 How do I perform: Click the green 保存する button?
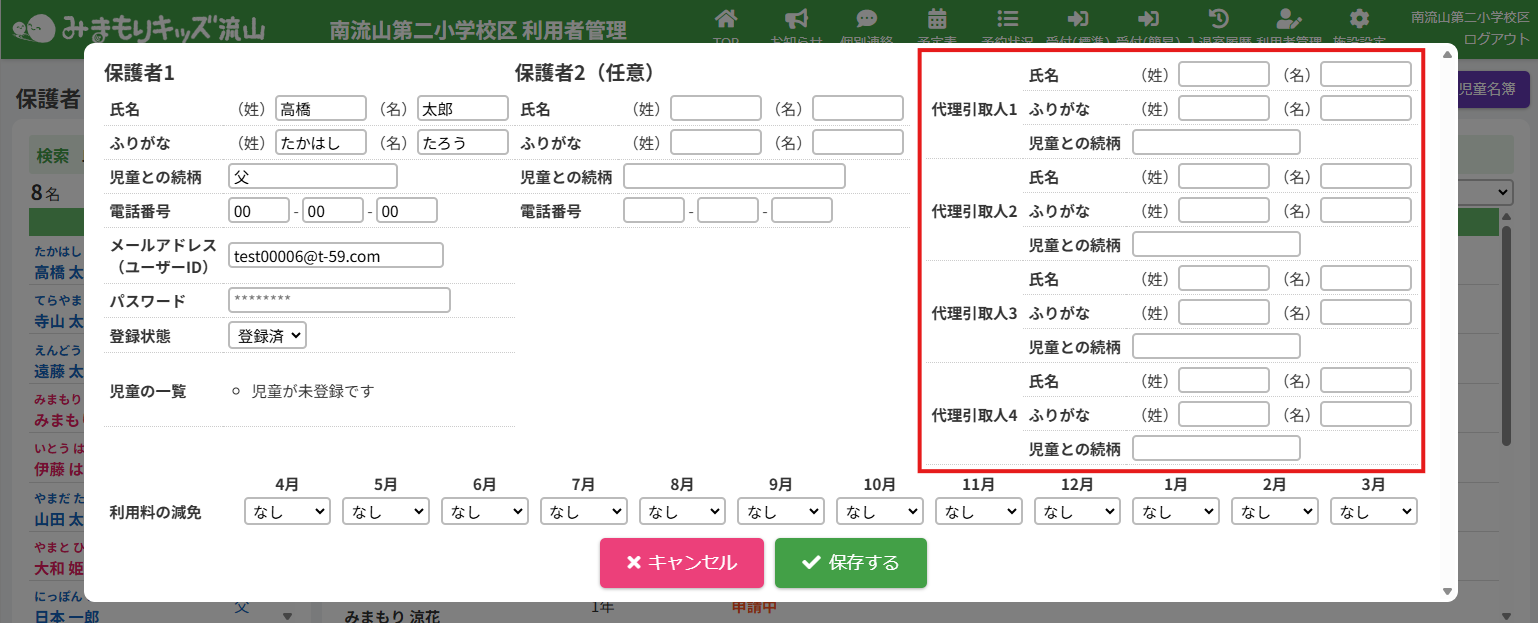(x=850, y=563)
